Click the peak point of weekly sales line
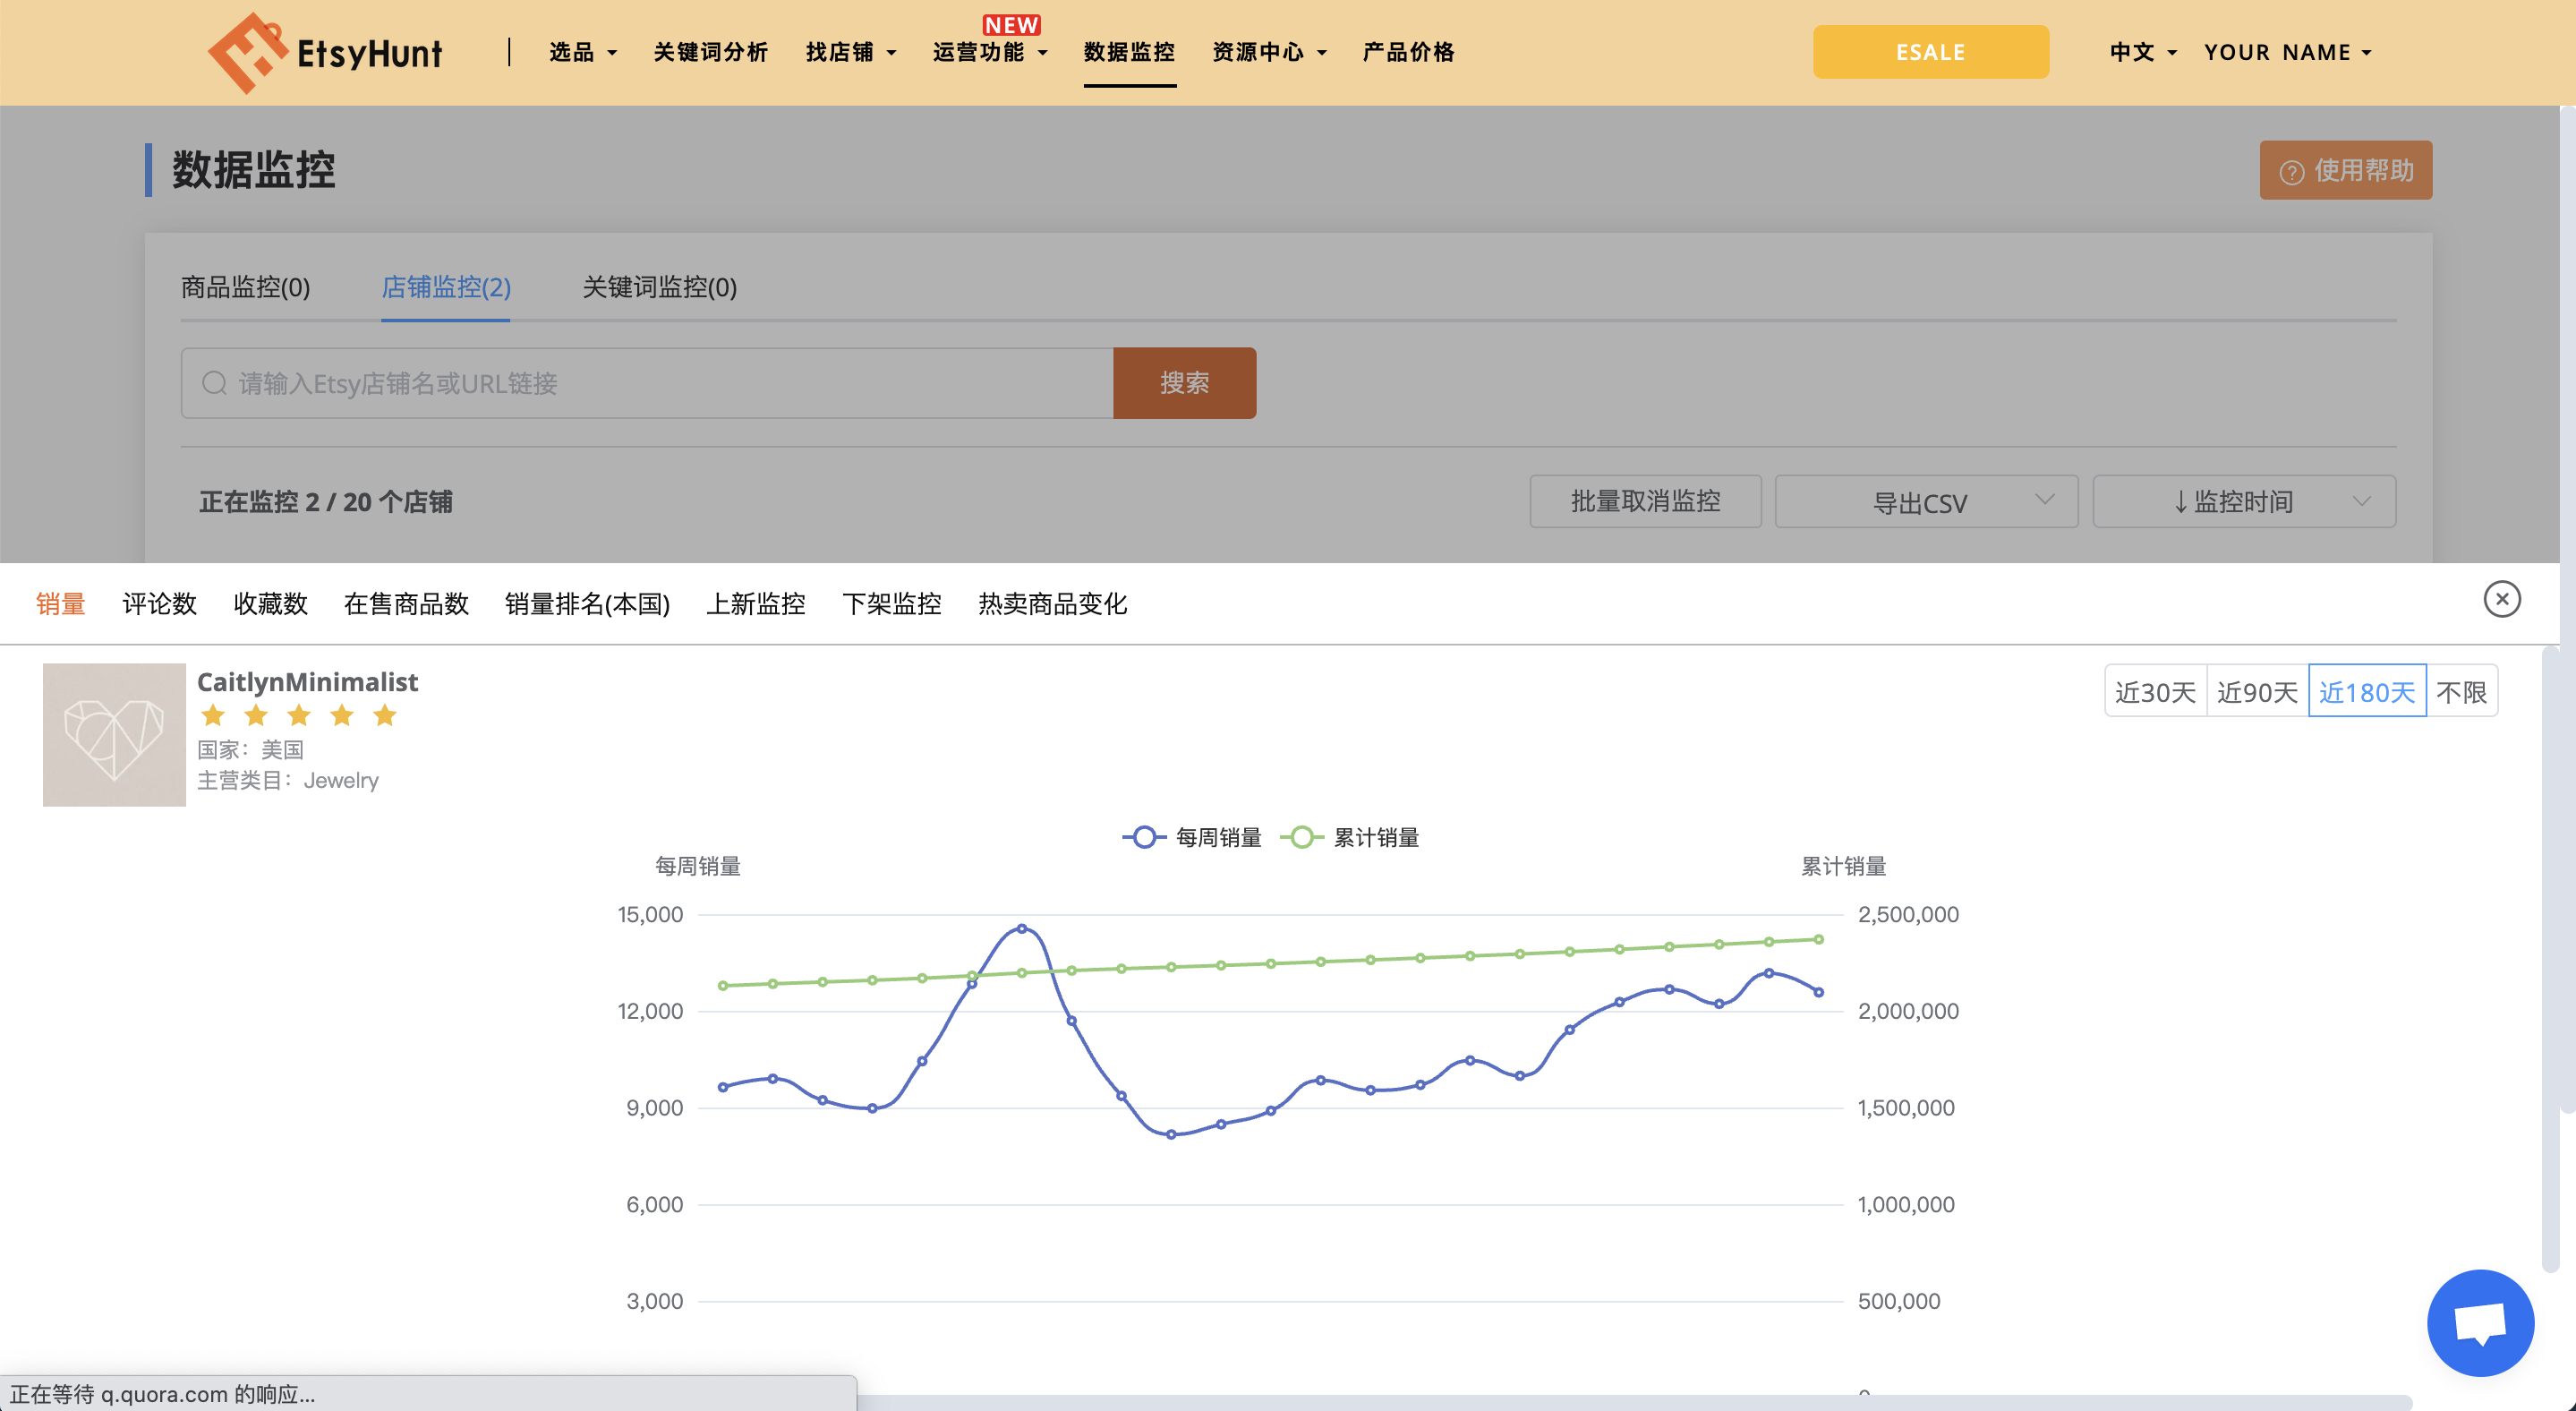2576x1411 pixels. click(x=1021, y=928)
